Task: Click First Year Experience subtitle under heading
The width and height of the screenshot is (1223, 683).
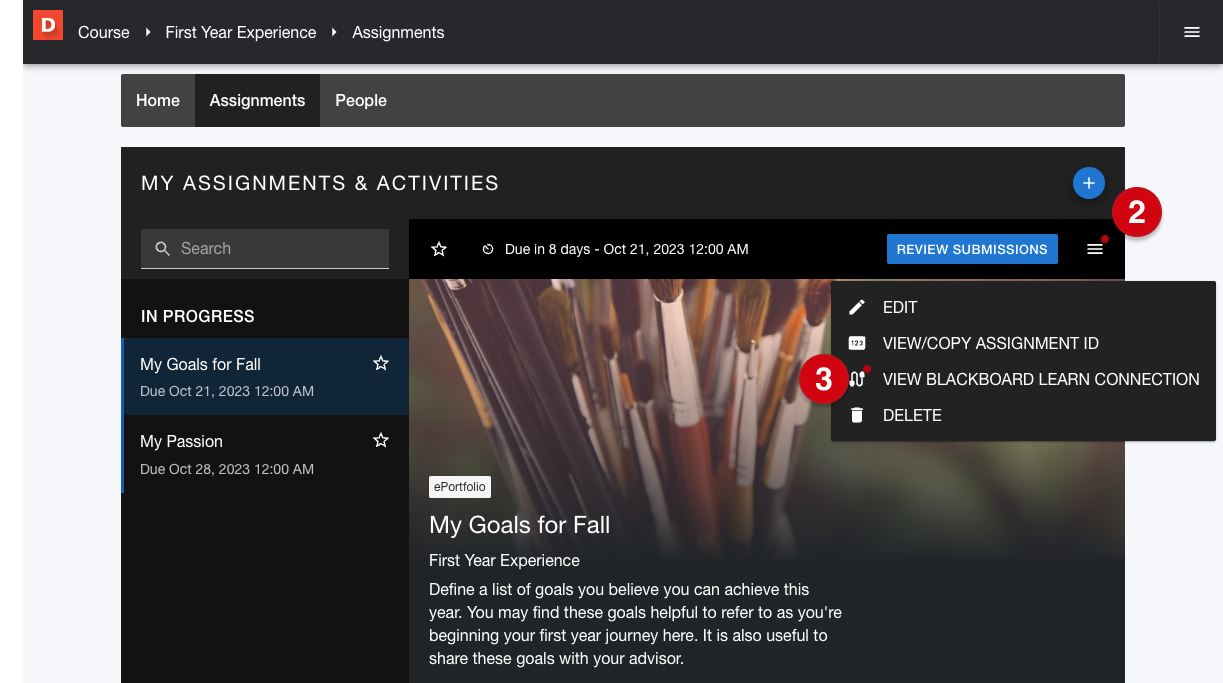Action: coord(504,560)
